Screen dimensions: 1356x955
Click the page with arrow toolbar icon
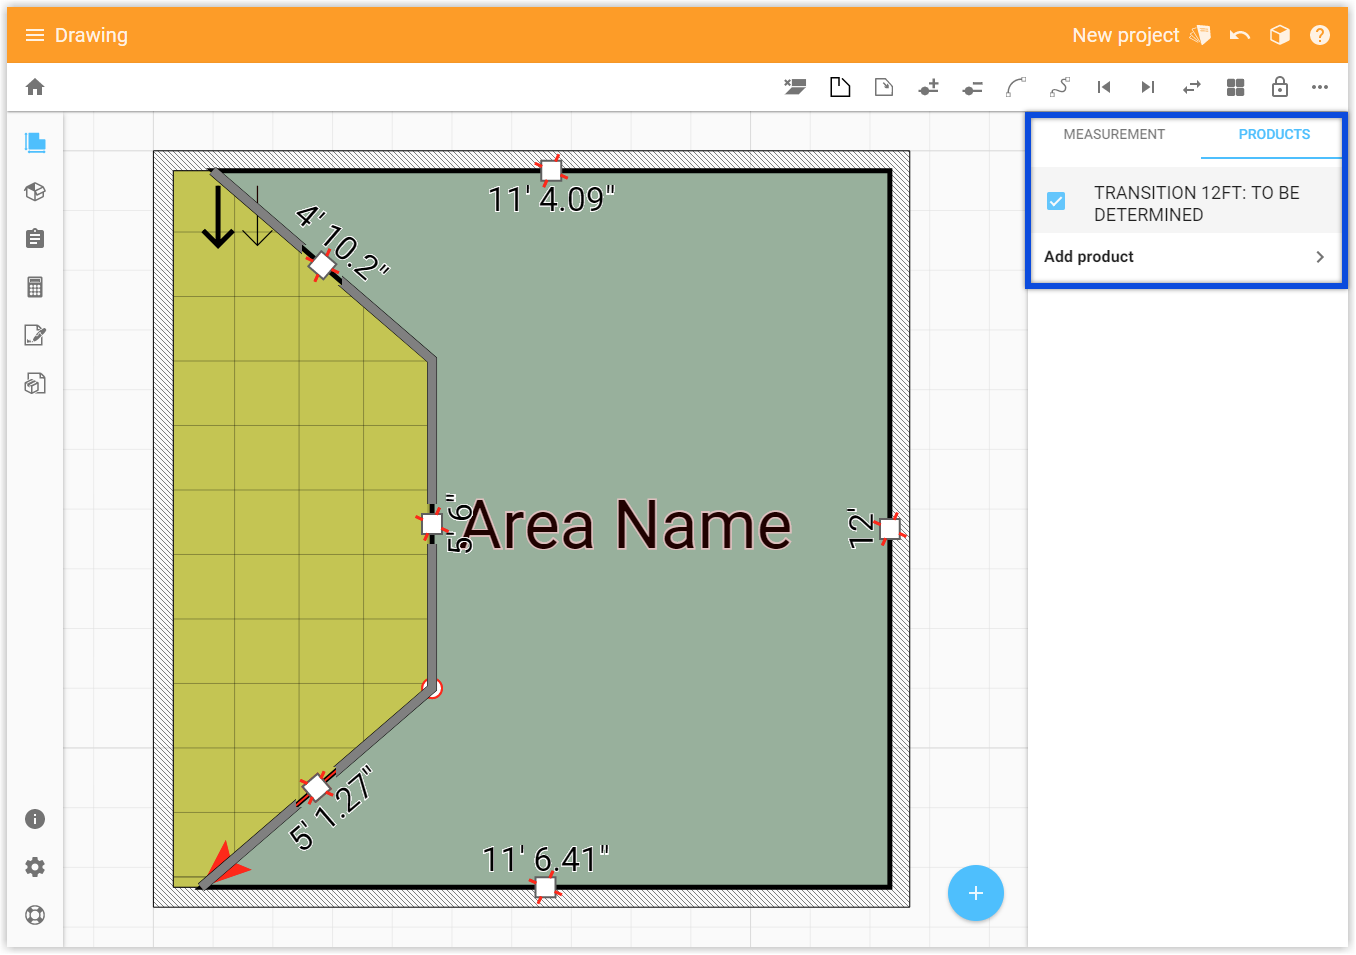coord(884,87)
